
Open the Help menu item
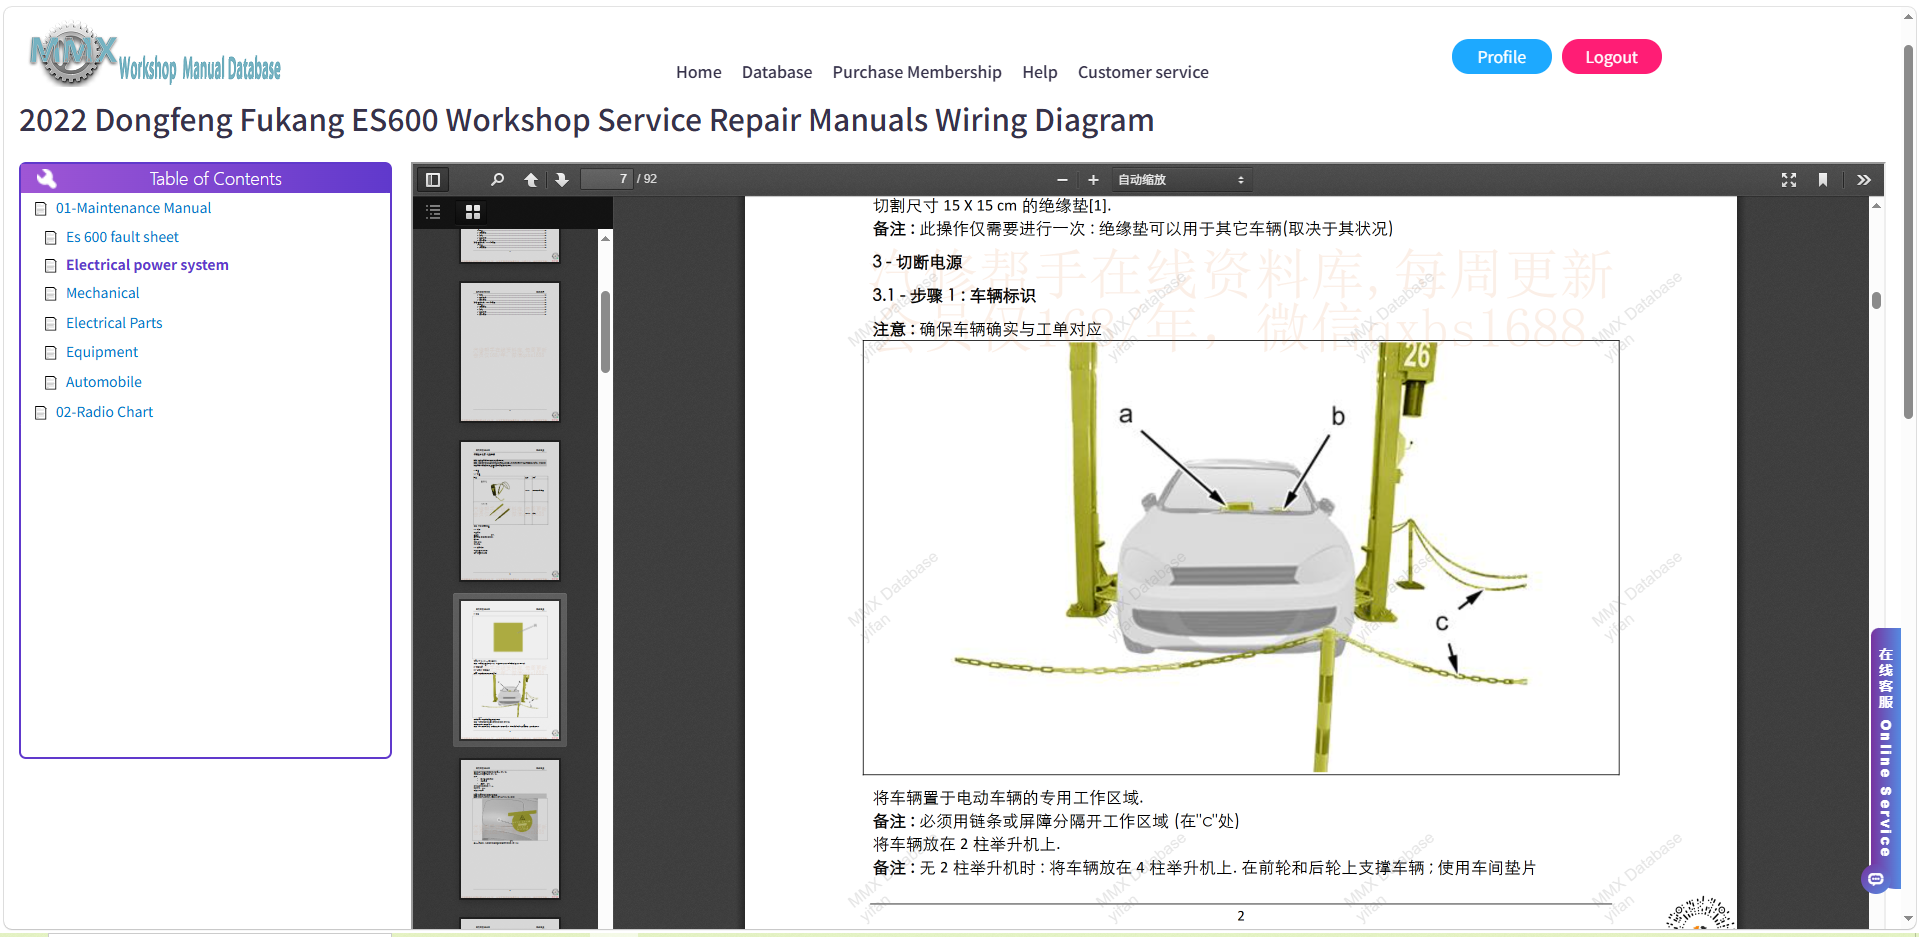1040,72
